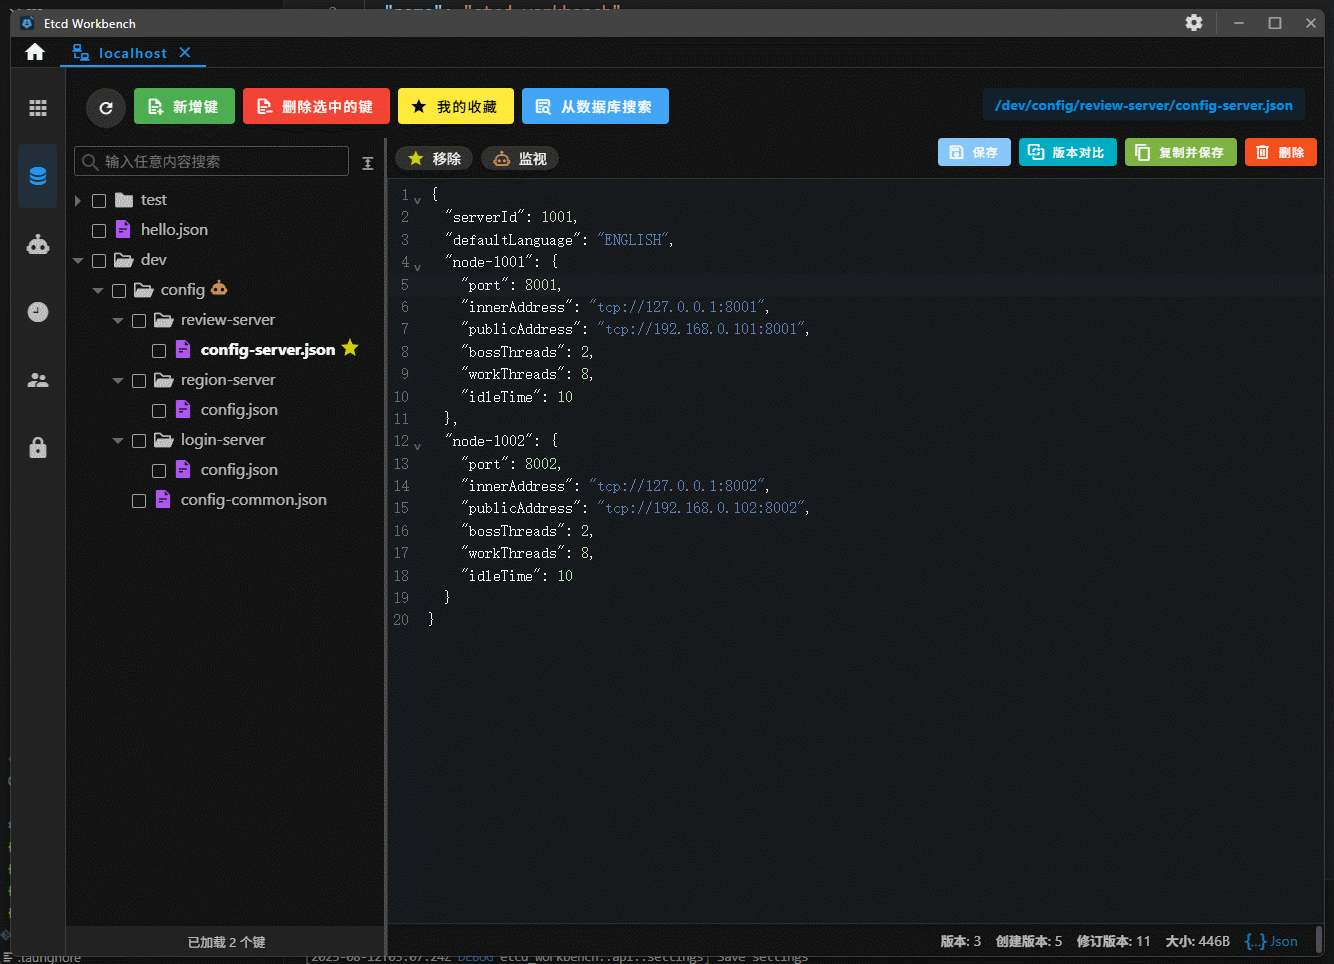Click the 版本: 3 status entry

[961, 941]
